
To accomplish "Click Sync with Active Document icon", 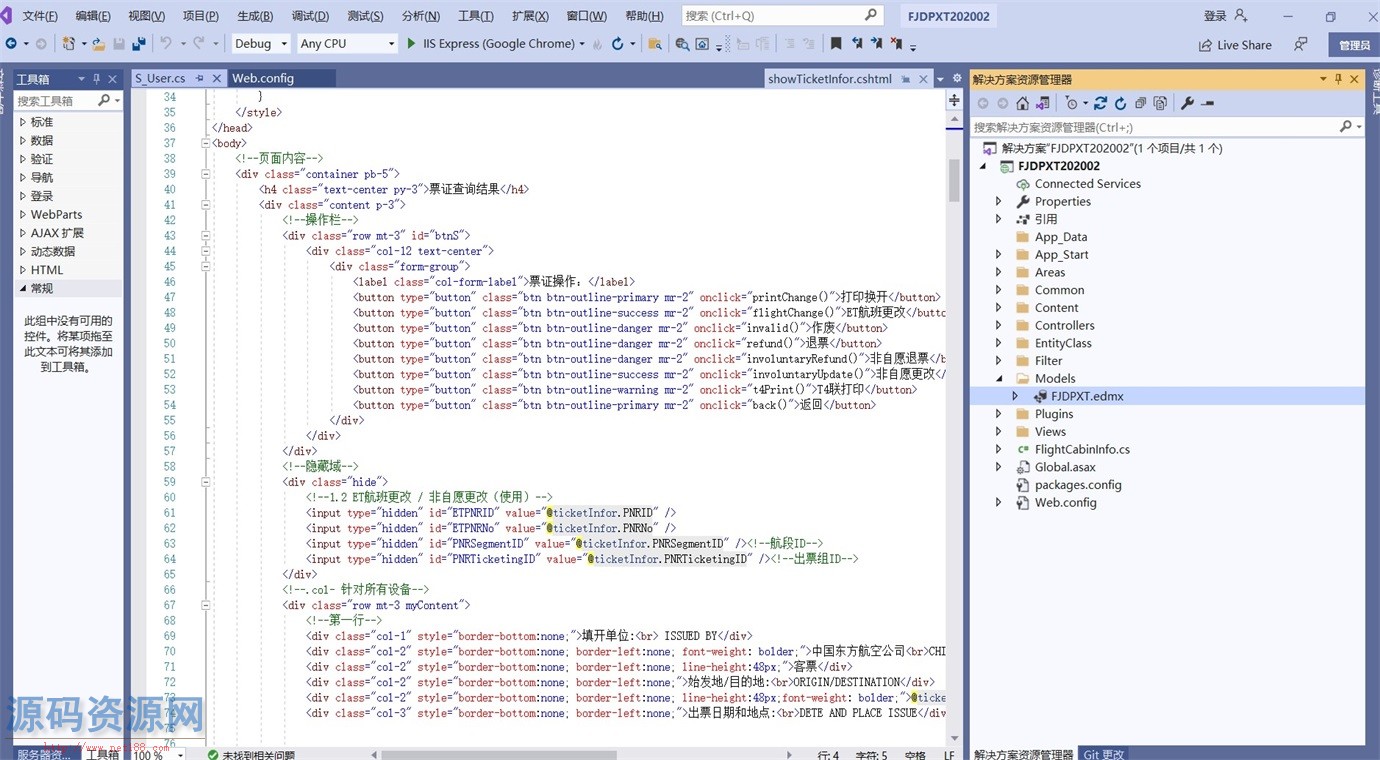I will (x=1100, y=103).
